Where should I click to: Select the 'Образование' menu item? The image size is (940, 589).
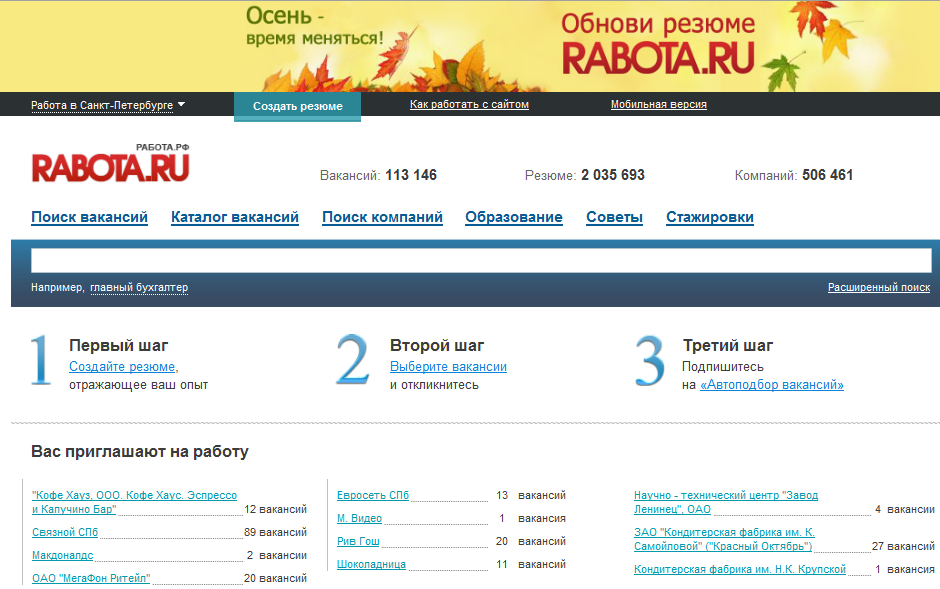514,217
